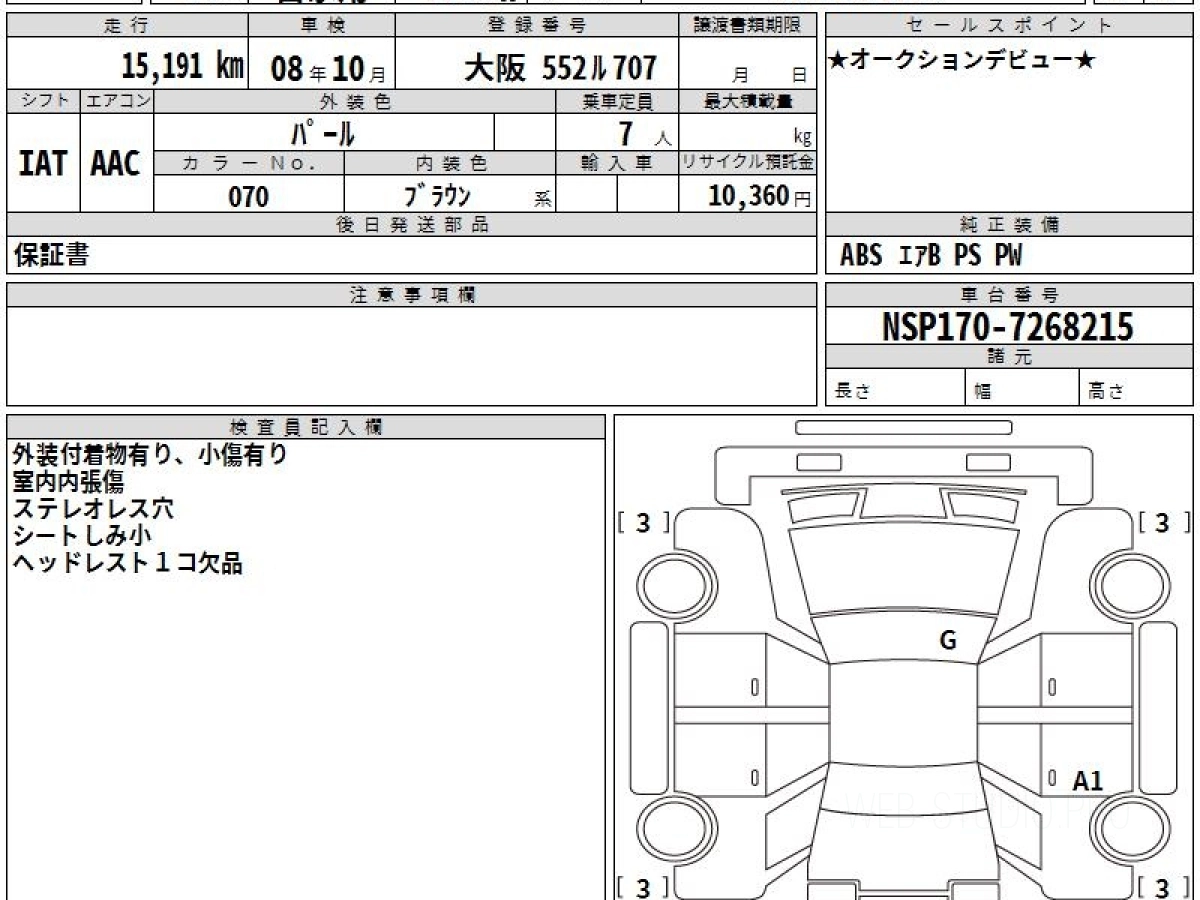
Task: Click the empty 注意事項欄 notes field
Action: (x=412, y=356)
